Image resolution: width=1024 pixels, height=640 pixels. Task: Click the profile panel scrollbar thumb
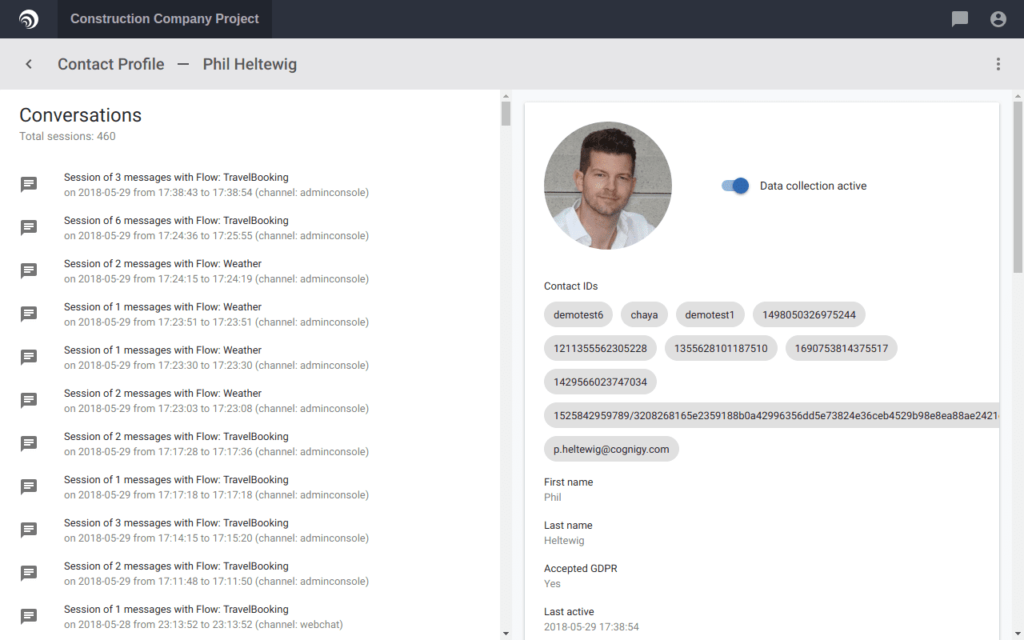pyautogui.click(x=1018, y=186)
